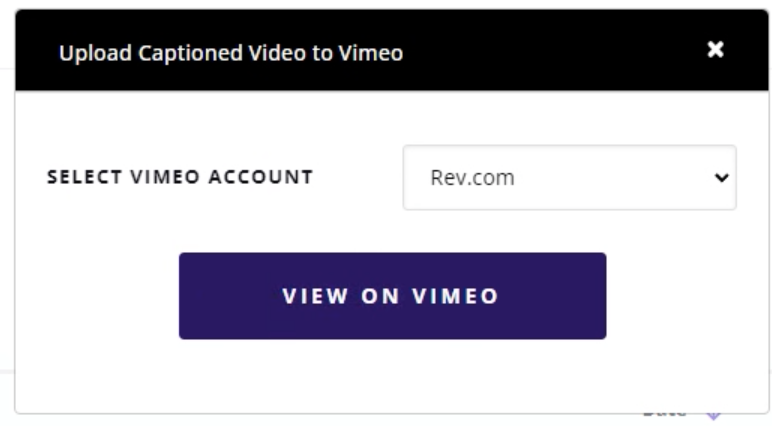Open the Vimeo account dropdown

(569, 178)
